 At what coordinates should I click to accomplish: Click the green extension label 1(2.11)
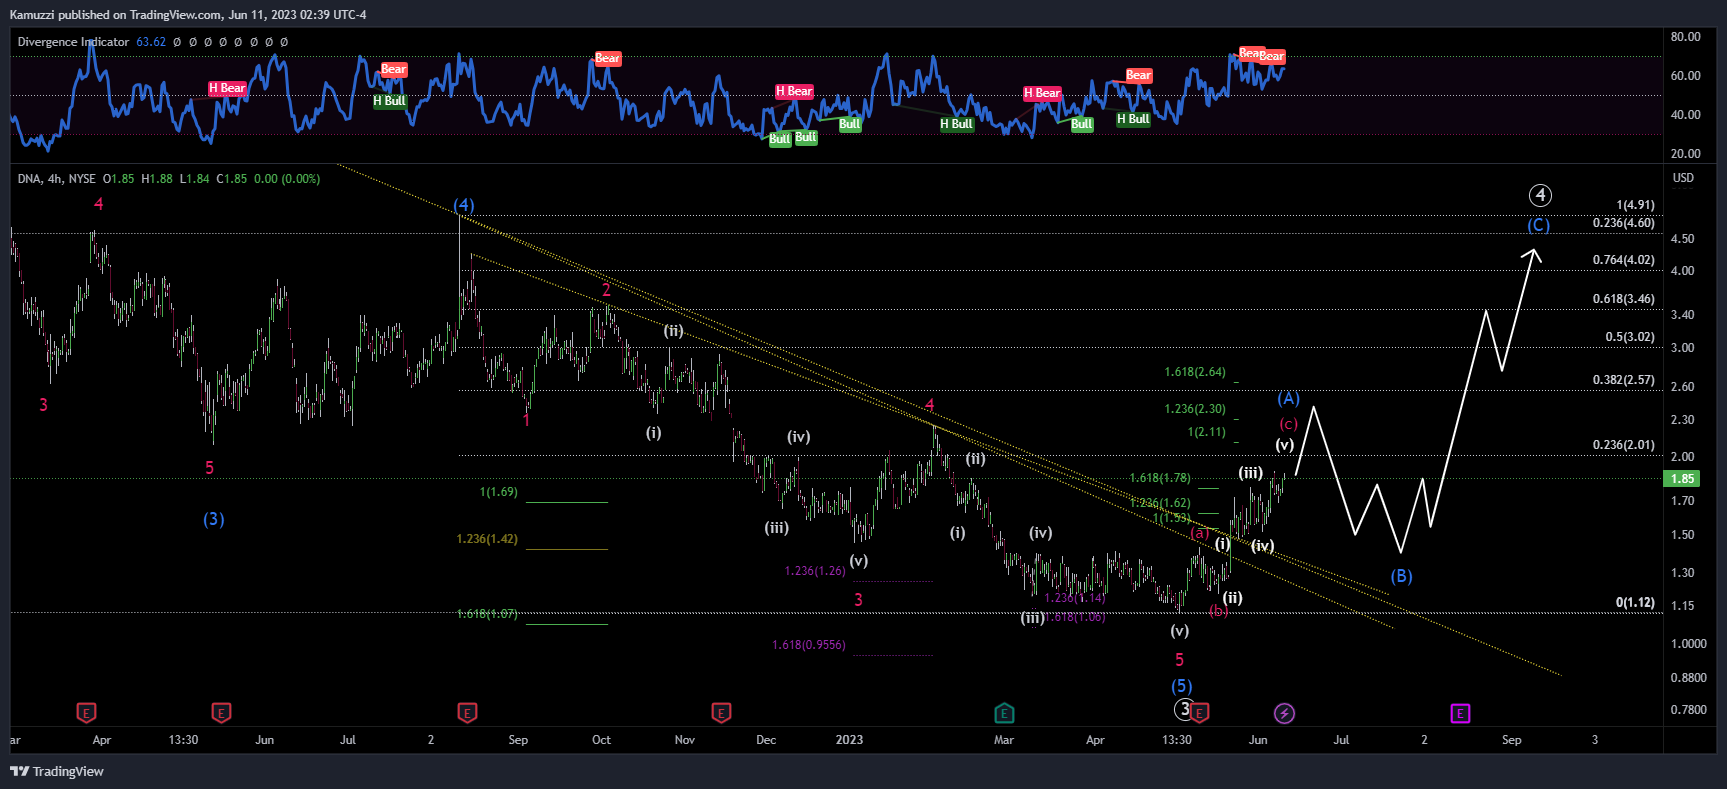click(1206, 432)
